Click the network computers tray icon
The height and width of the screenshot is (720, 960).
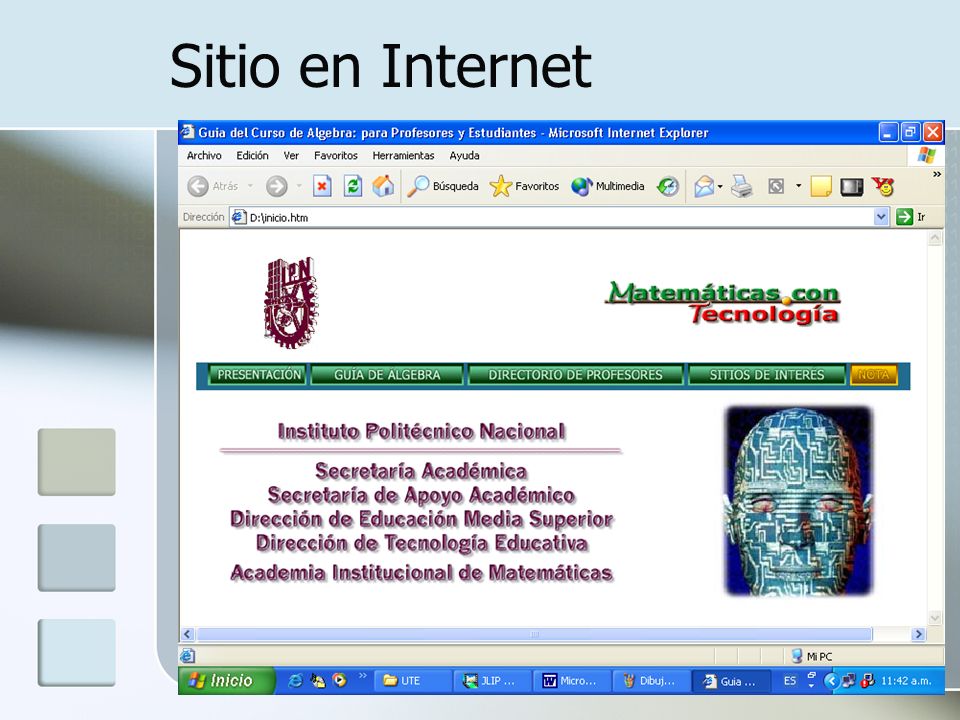point(849,680)
